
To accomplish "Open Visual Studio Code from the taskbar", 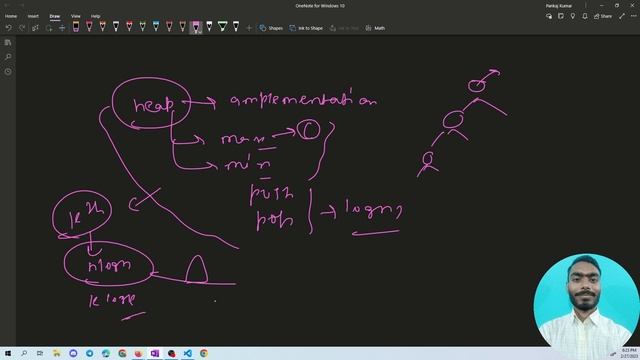I will tap(187, 353).
